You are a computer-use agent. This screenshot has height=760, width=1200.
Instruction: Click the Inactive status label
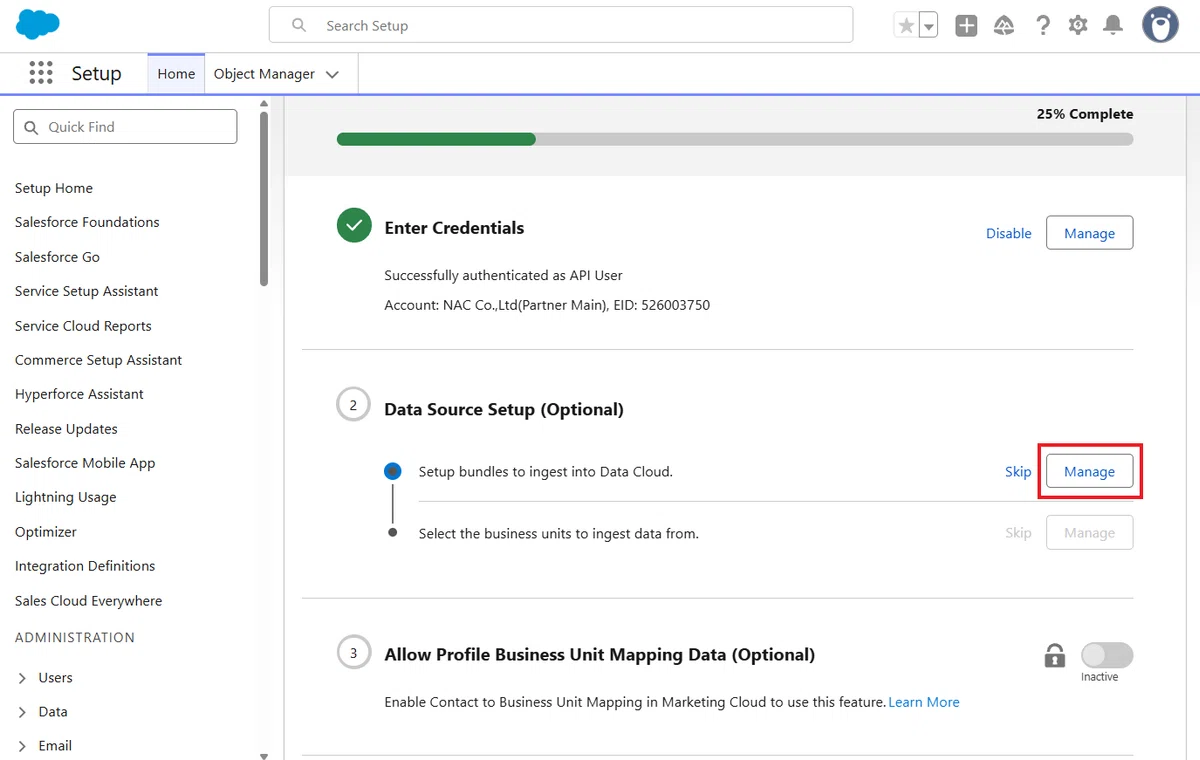pos(1100,677)
